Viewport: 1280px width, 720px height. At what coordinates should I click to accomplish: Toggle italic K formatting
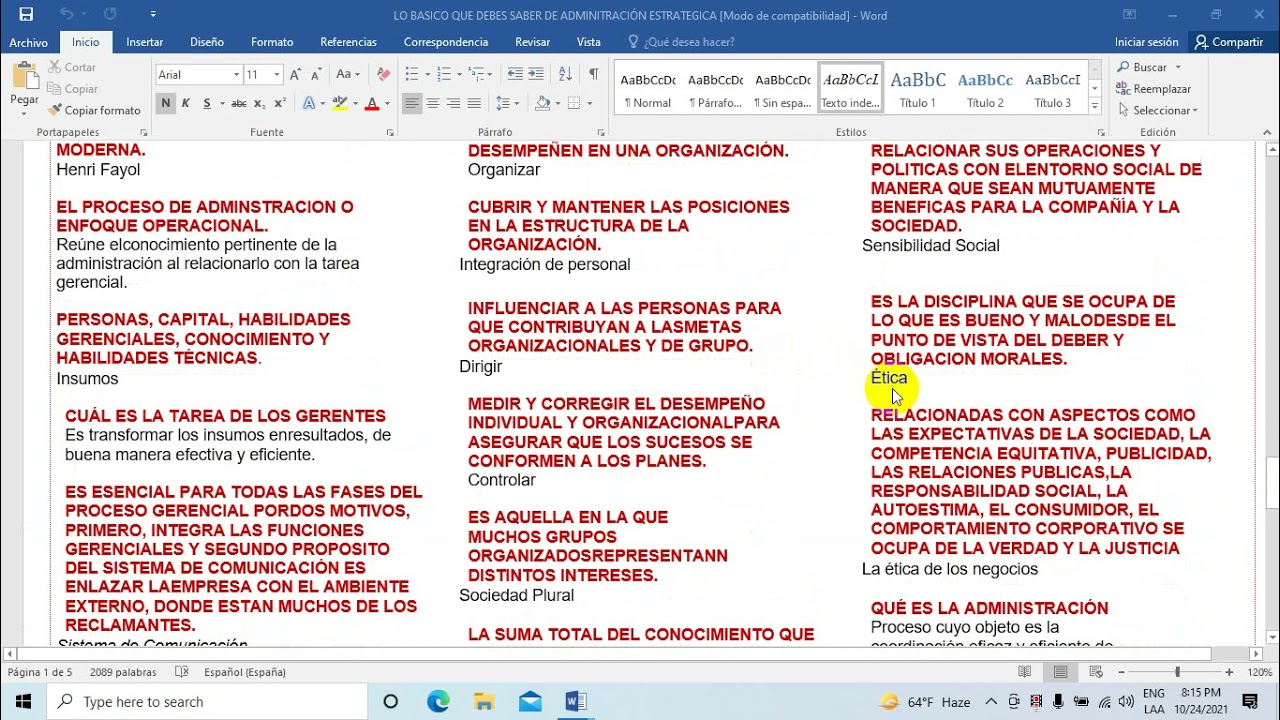187,103
